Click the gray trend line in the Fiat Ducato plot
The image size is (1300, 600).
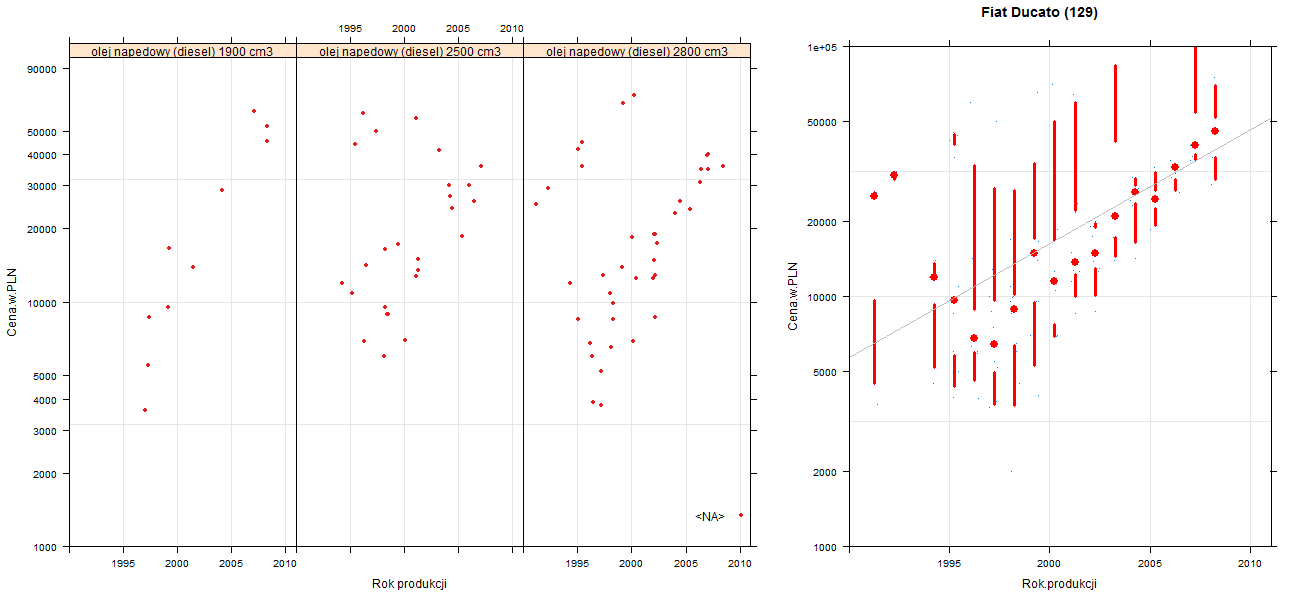[x=1060, y=239]
